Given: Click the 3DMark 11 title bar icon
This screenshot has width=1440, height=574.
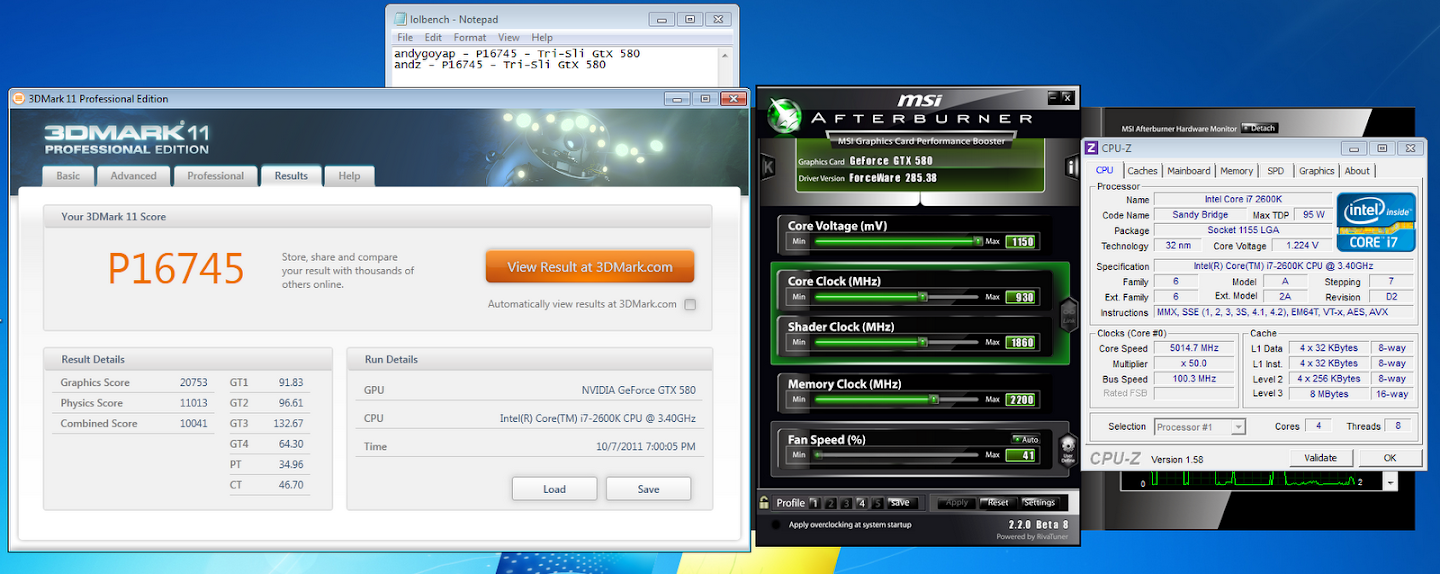Looking at the screenshot, I should tap(18, 98).
